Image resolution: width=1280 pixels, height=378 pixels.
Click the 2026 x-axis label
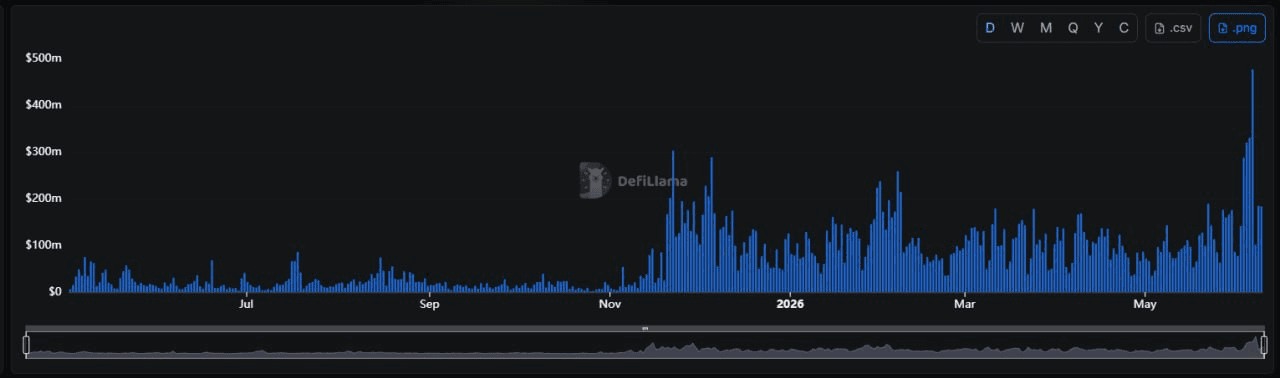coord(790,304)
